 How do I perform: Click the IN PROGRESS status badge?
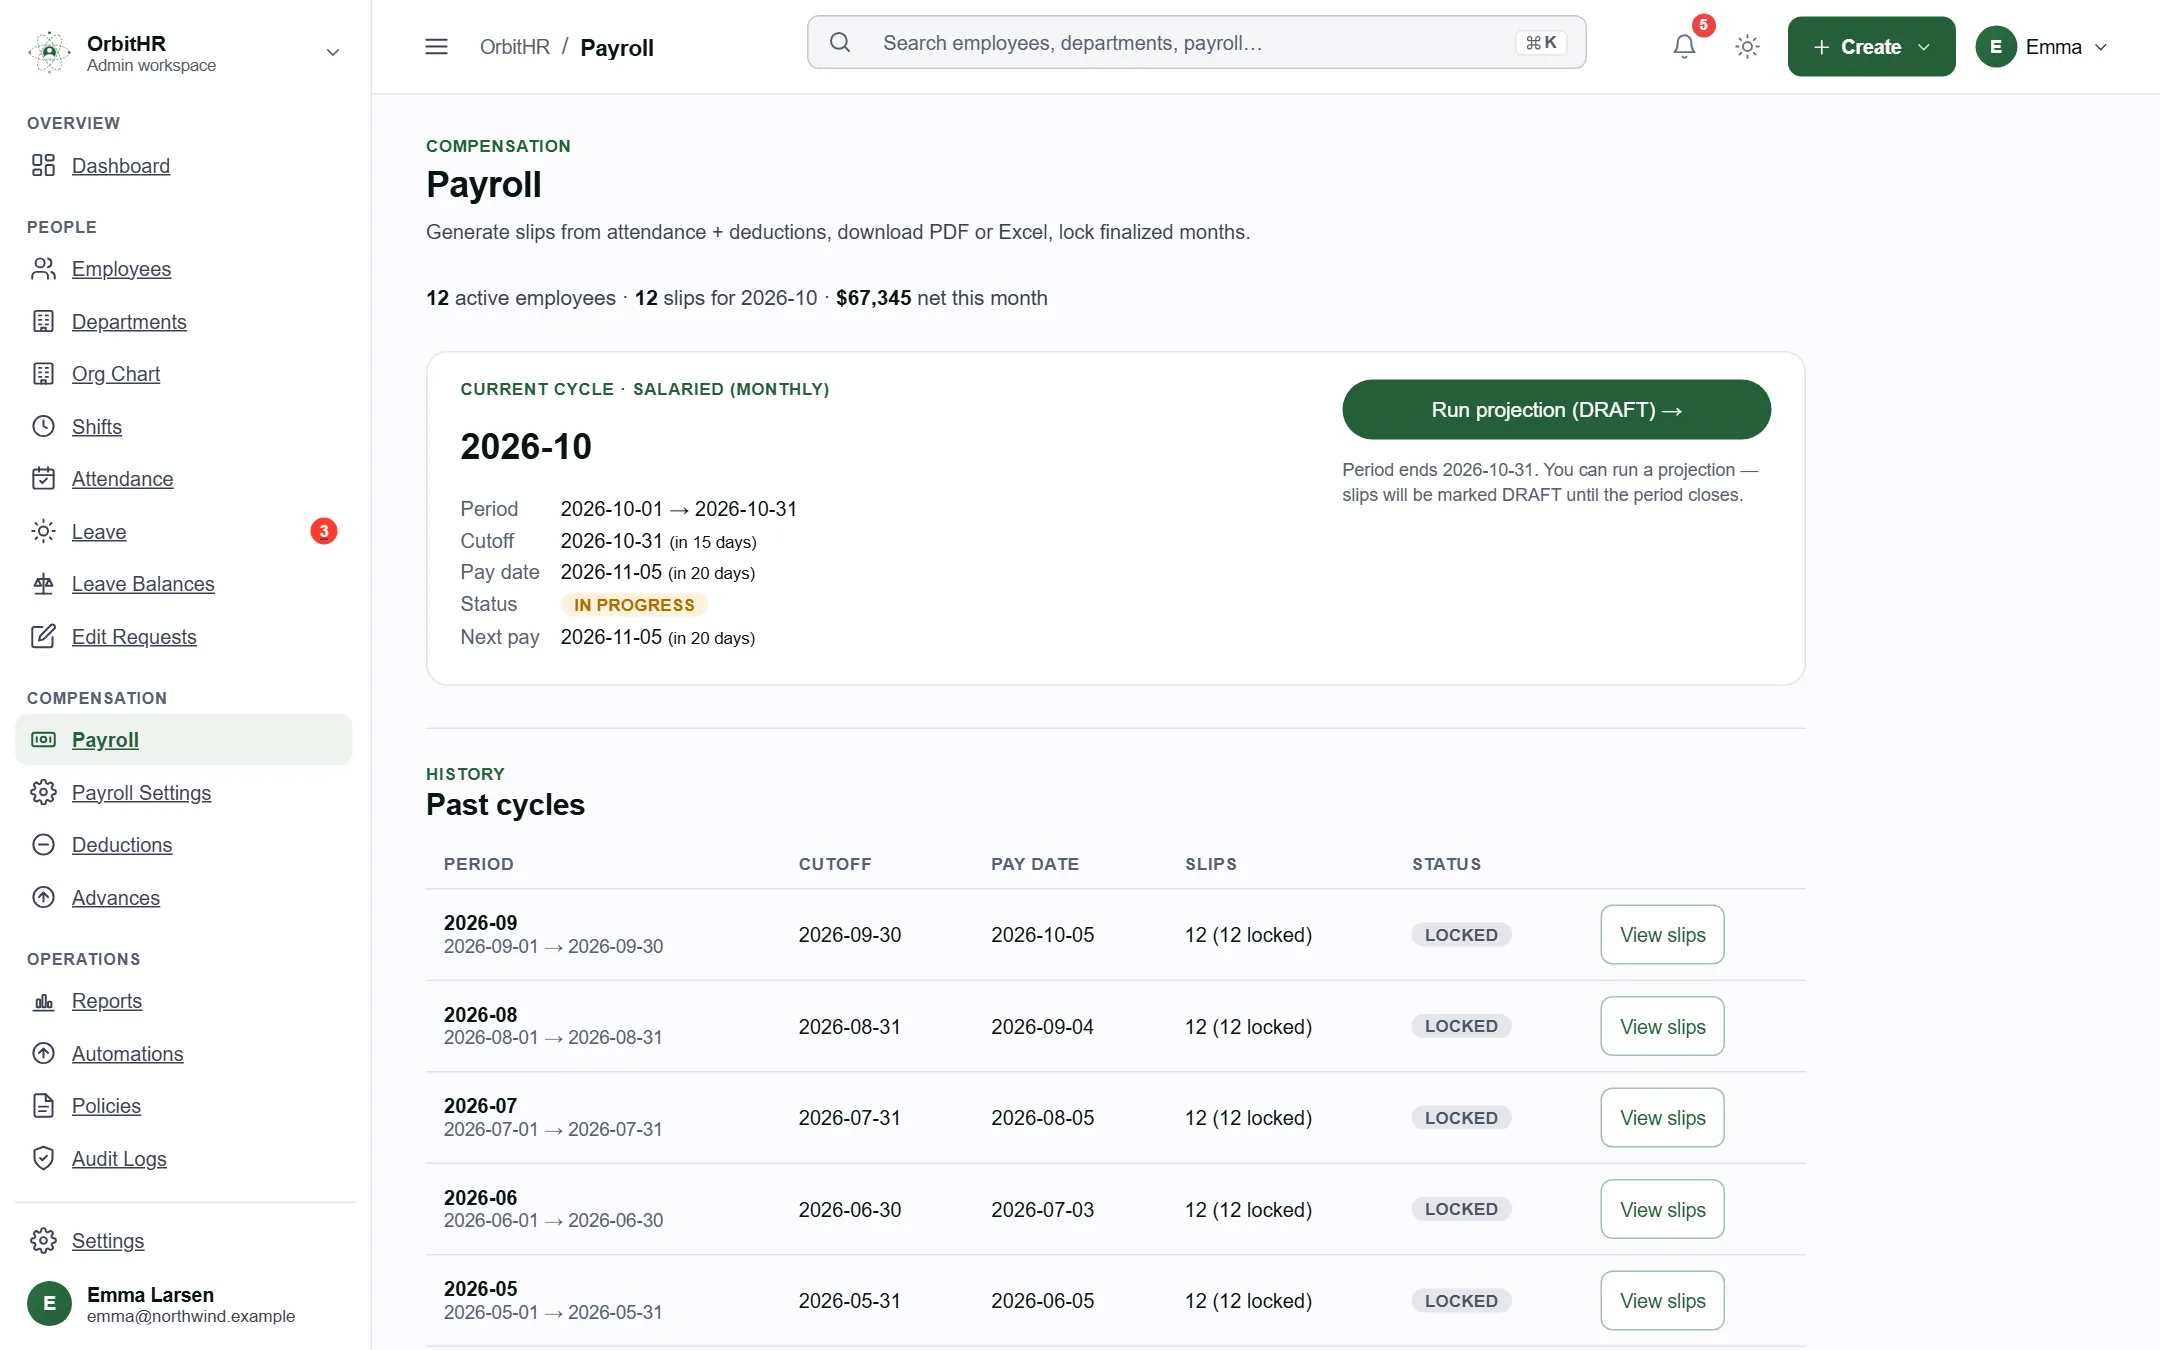[634, 605]
